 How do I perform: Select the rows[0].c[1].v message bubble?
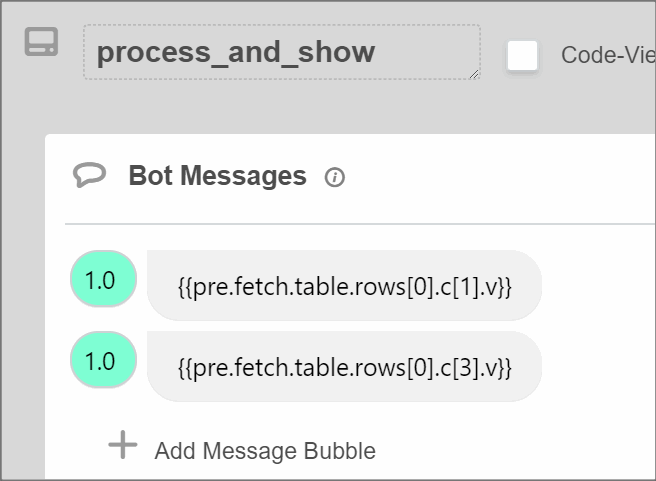[x=344, y=287]
